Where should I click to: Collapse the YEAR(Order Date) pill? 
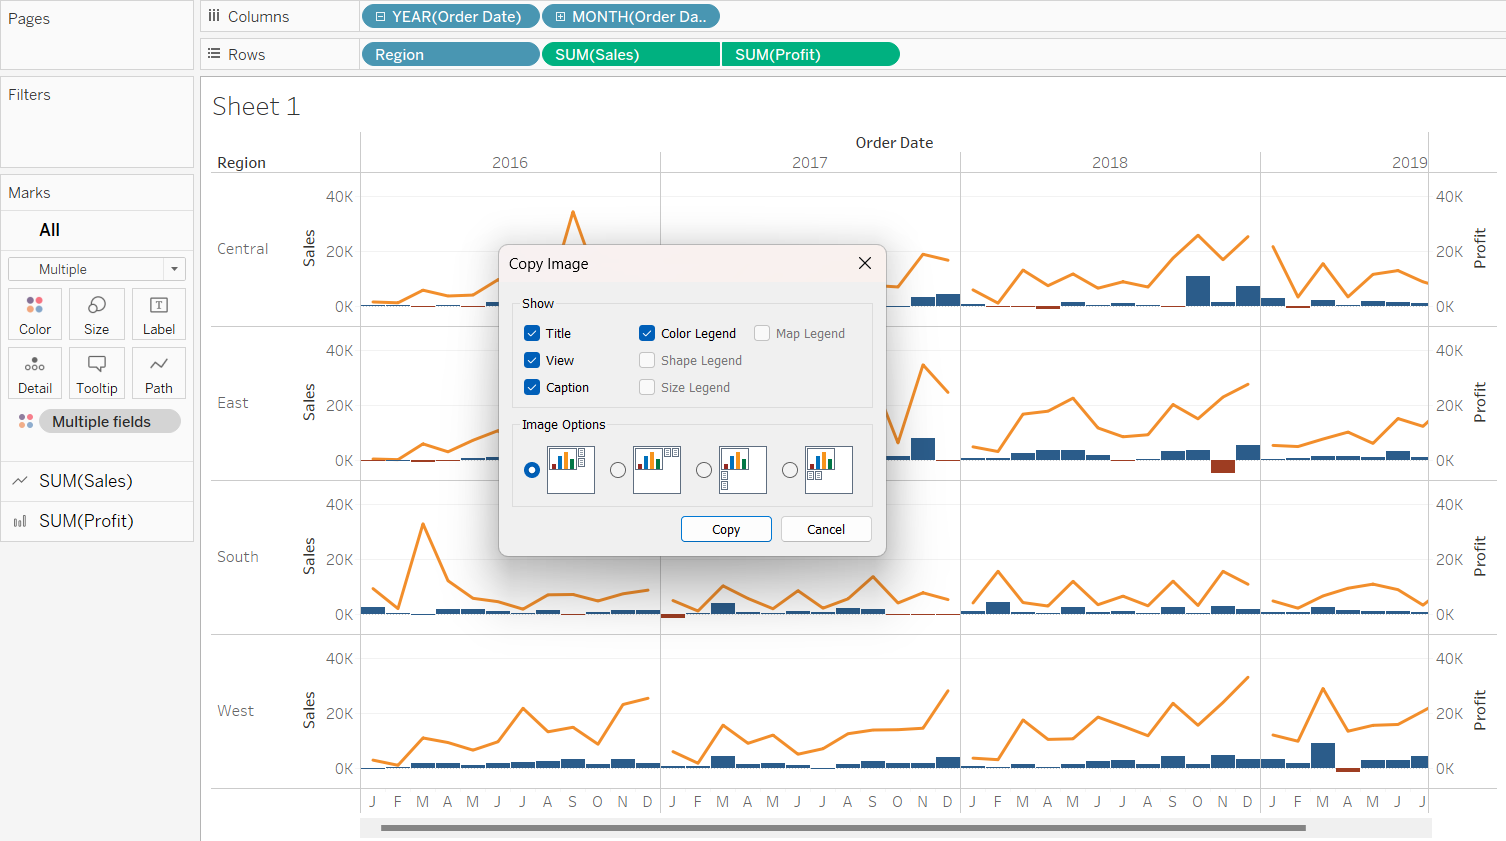point(380,17)
